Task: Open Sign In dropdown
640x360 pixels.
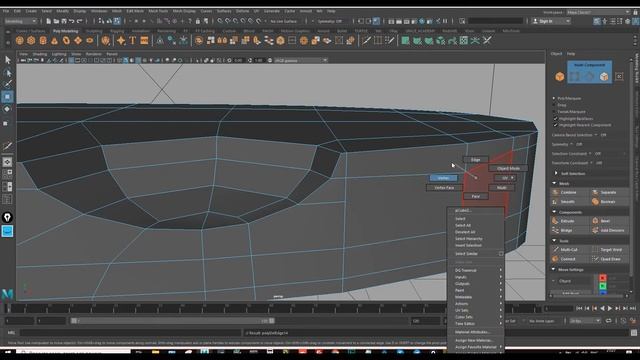Action: point(551,21)
